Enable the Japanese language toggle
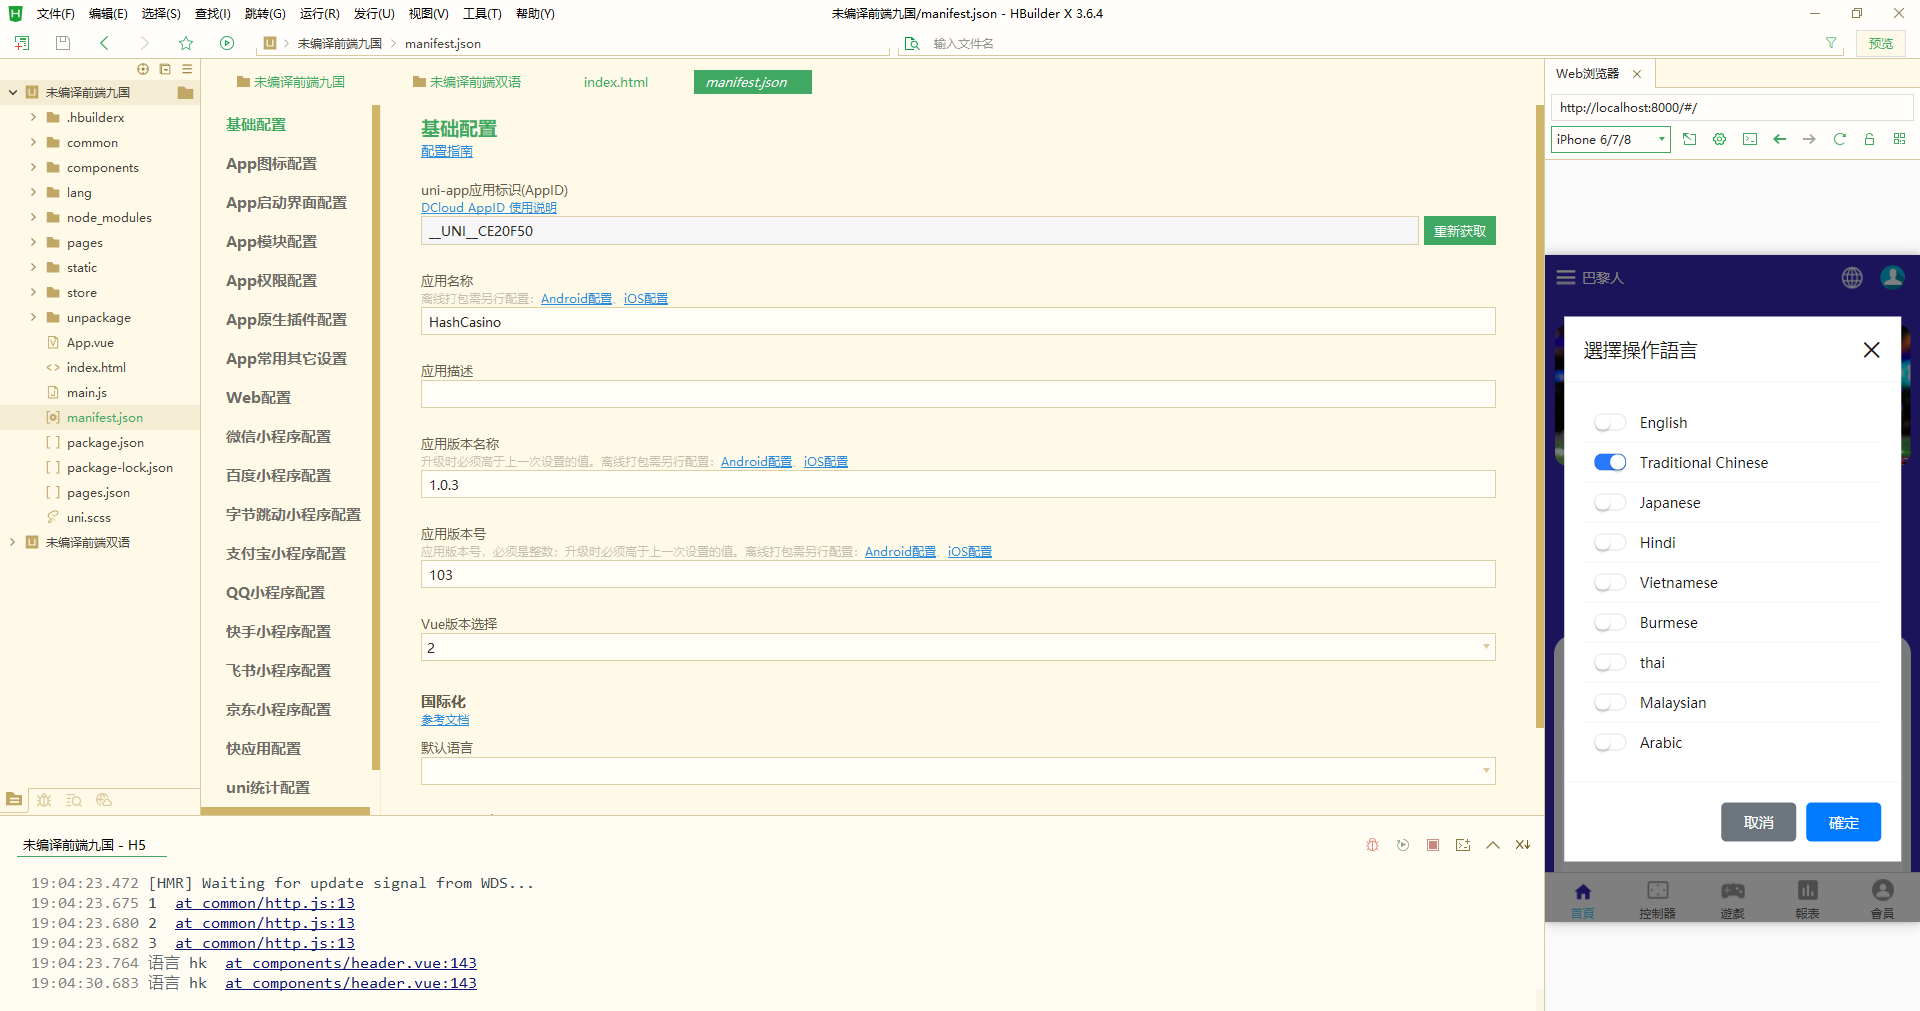Viewport: 1920px width, 1011px height. point(1610,503)
